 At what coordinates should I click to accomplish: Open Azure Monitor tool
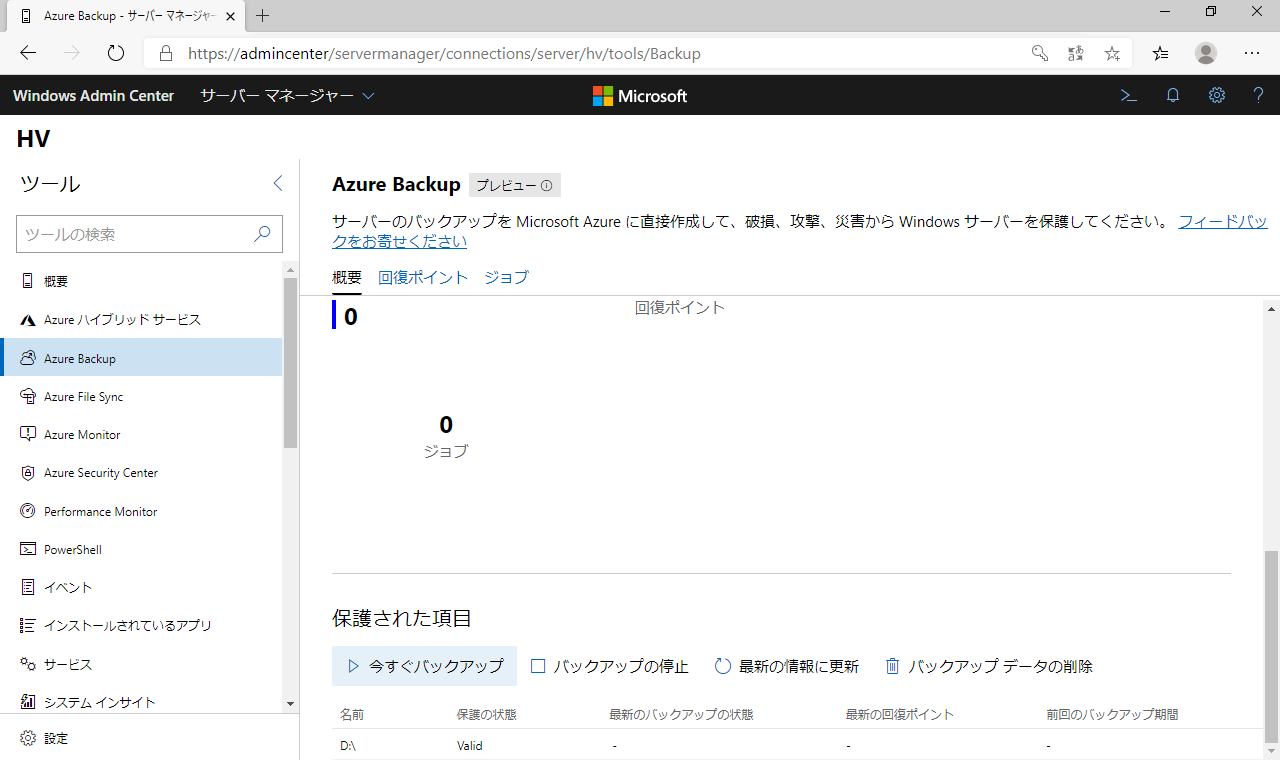(141, 435)
